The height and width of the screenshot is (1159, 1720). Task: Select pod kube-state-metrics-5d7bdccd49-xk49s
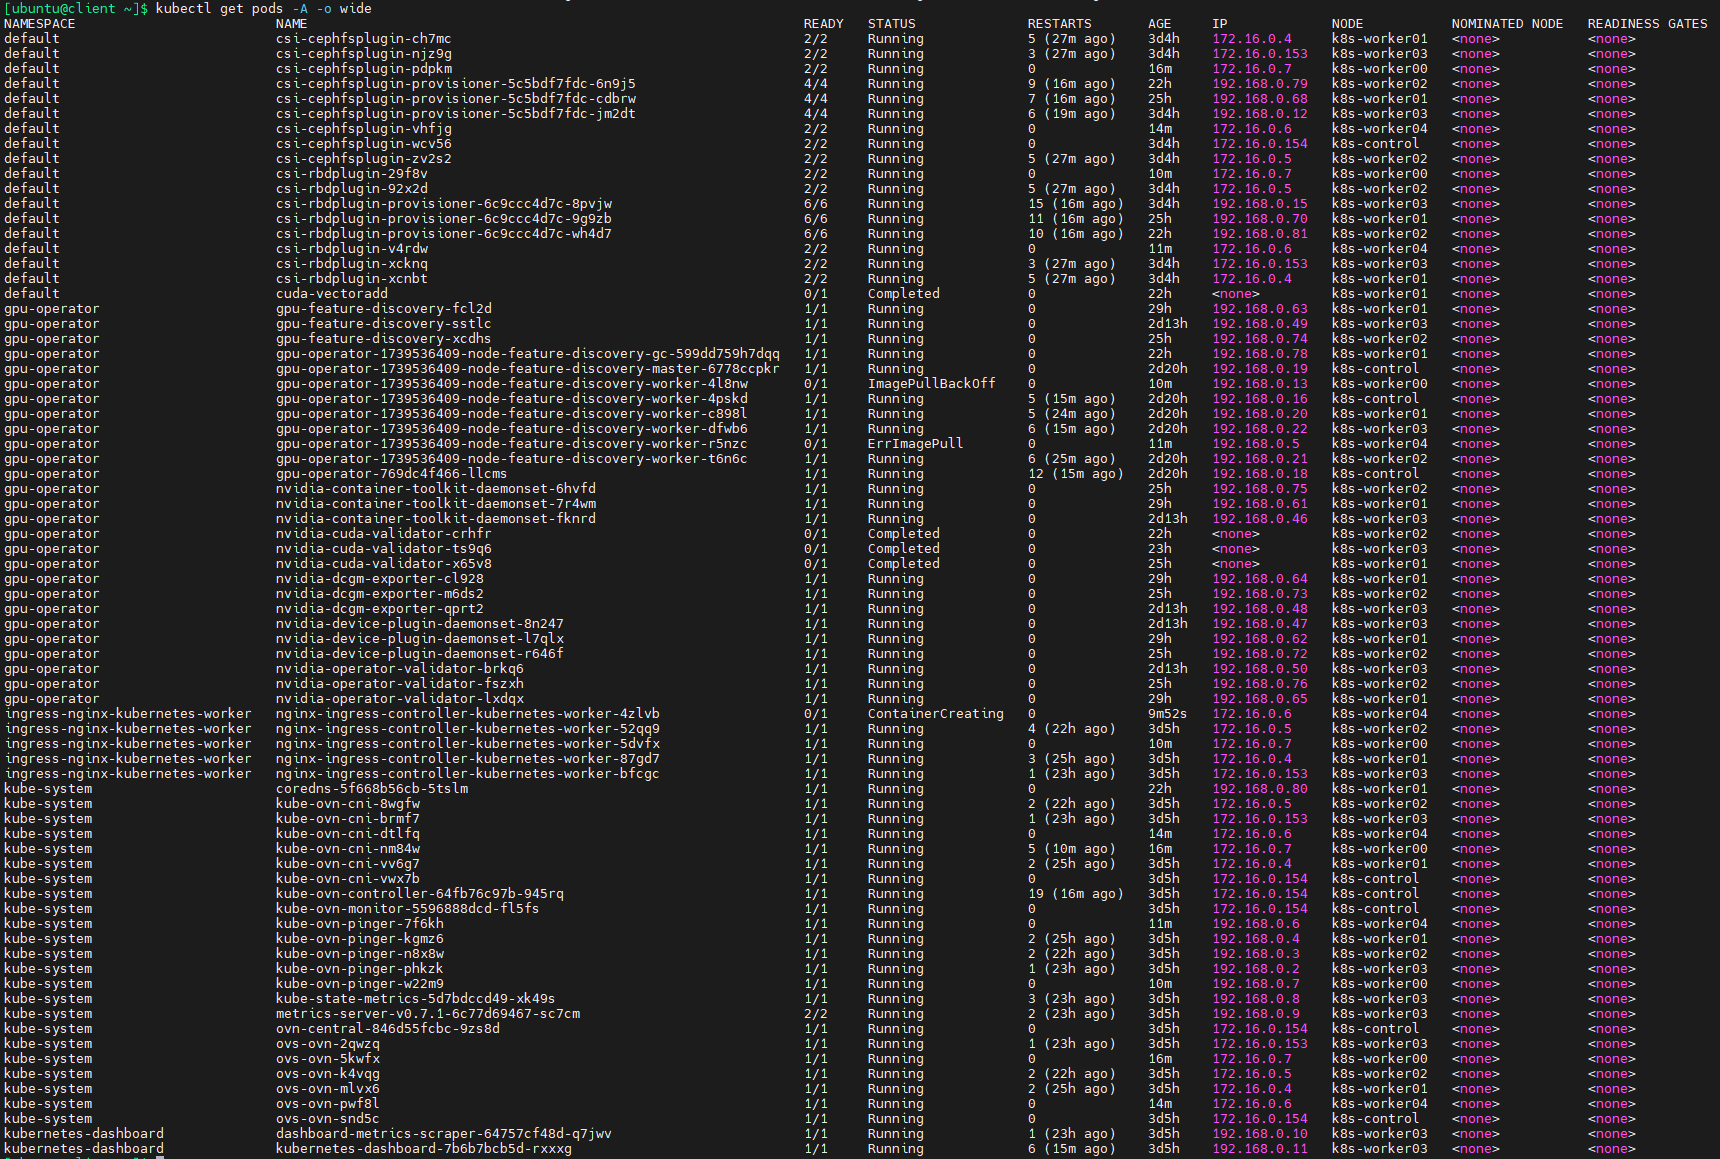click(x=415, y=998)
